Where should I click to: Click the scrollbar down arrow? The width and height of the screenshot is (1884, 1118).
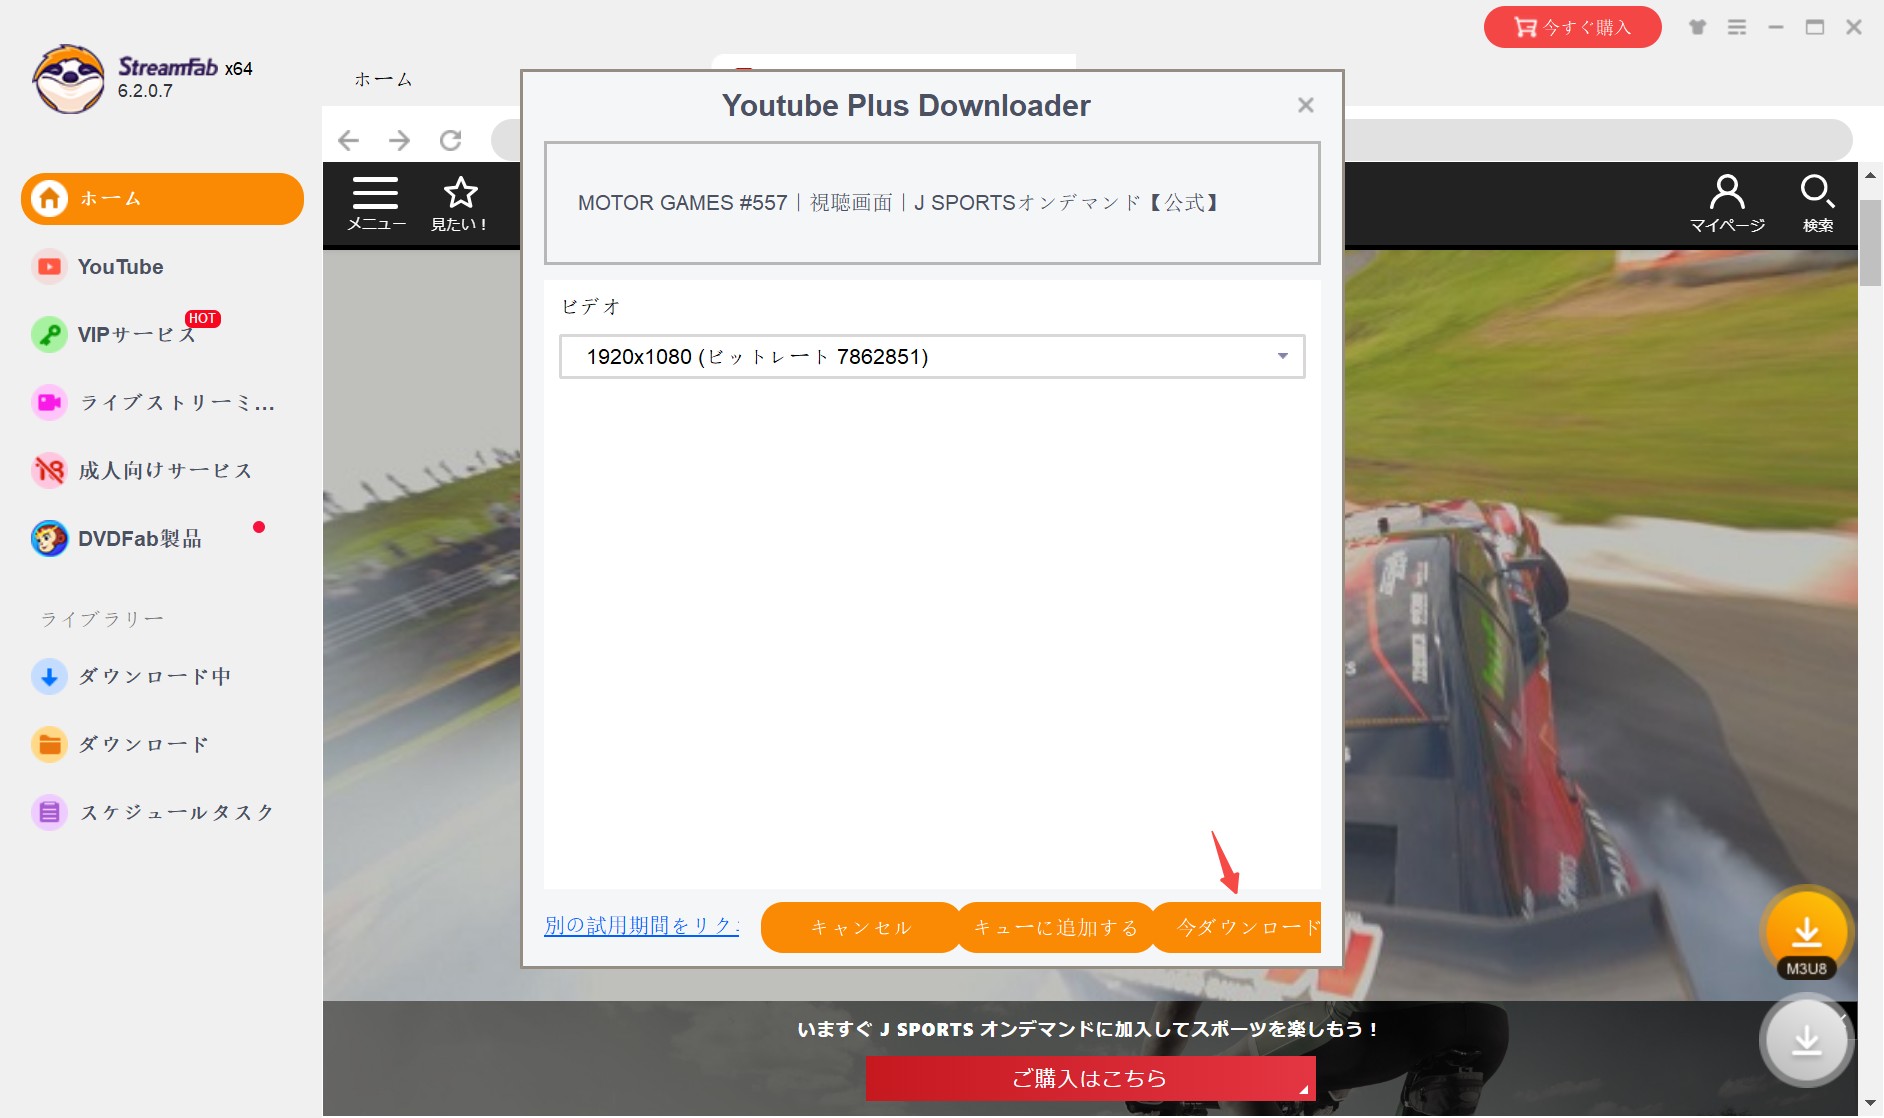pos(1870,1104)
